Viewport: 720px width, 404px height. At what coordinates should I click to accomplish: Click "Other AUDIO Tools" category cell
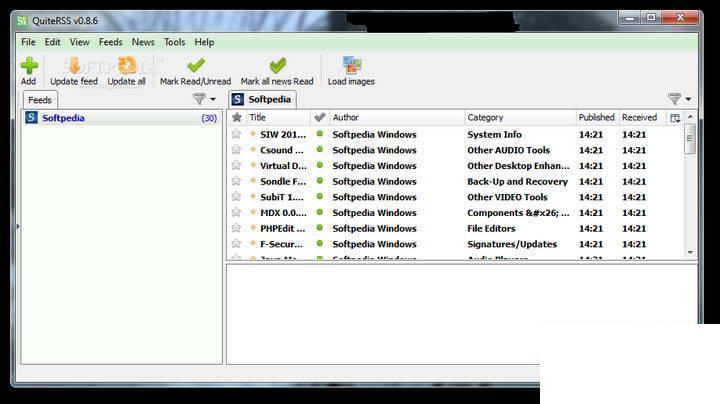(508, 150)
